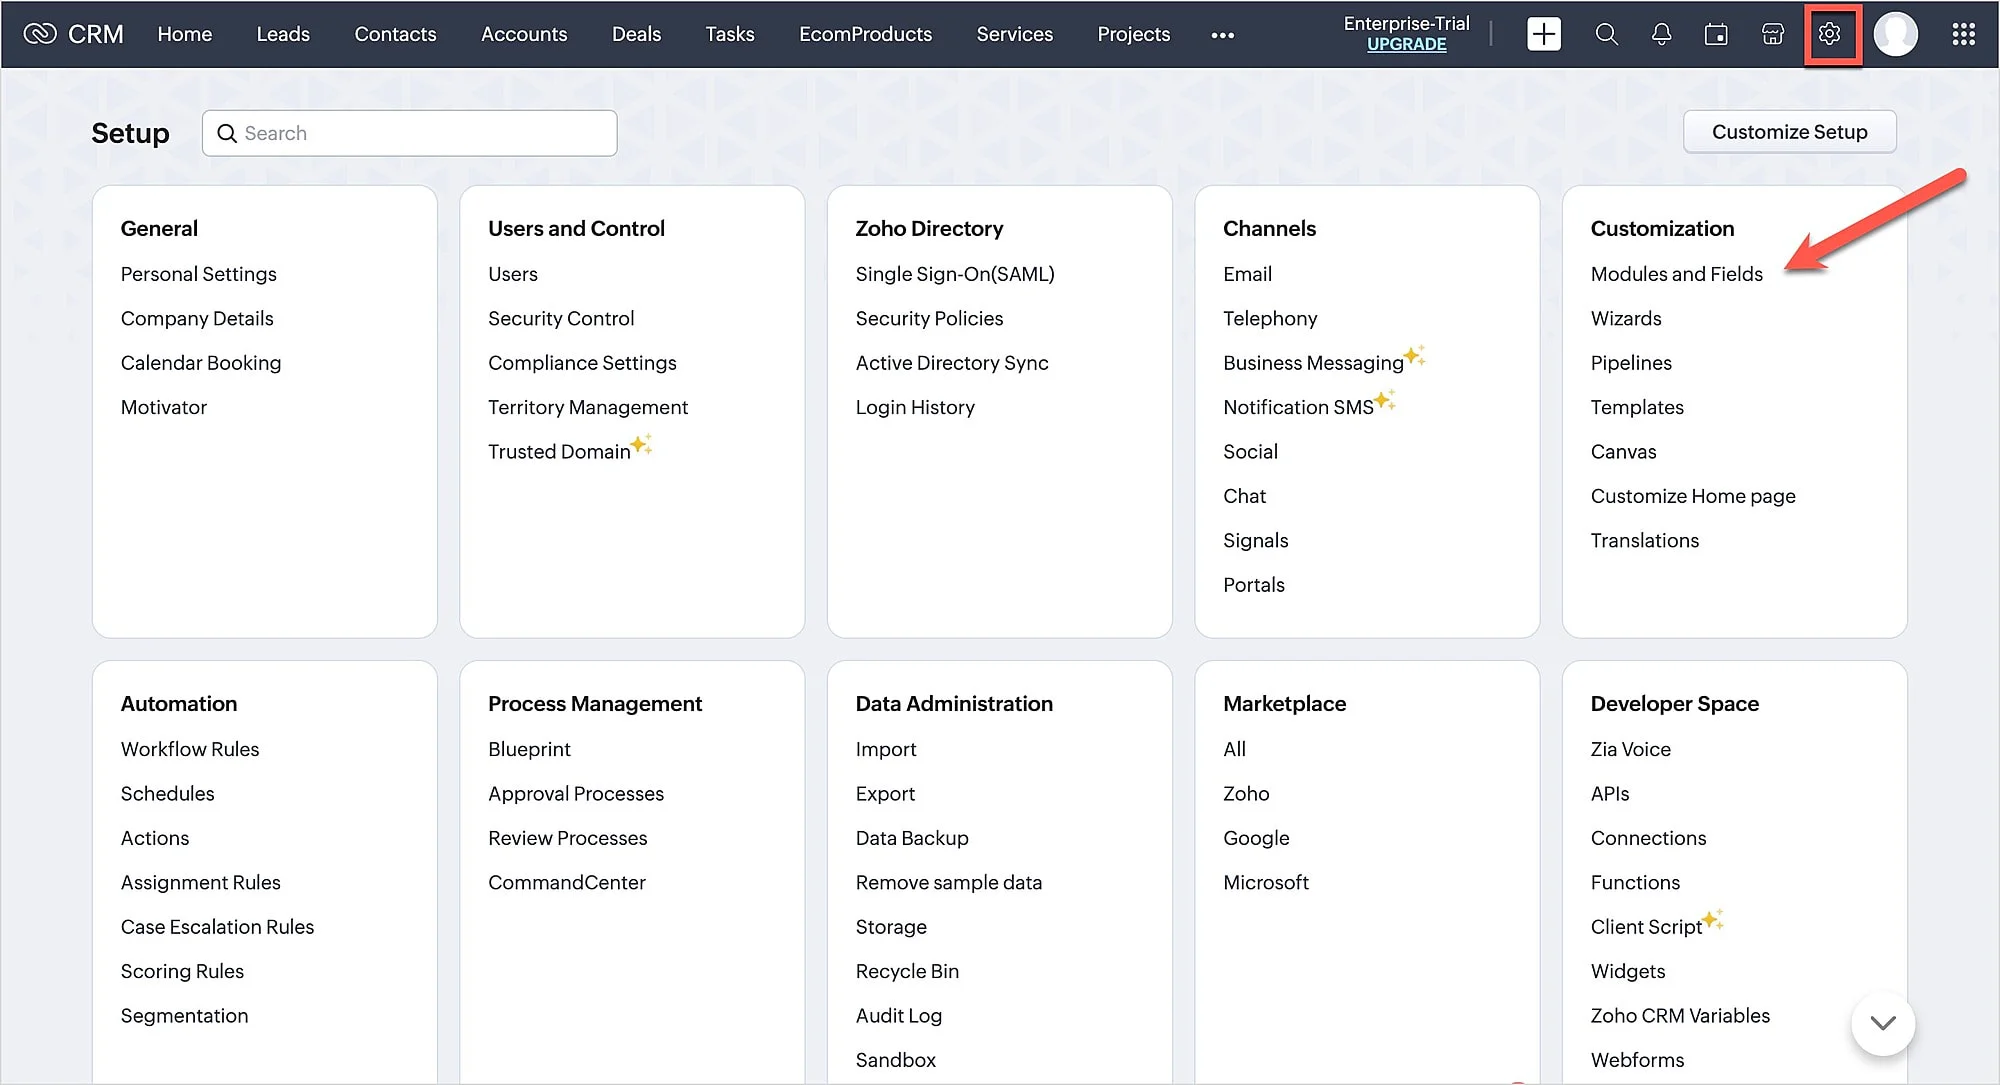Image resolution: width=2000 pixels, height=1085 pixels.
Task: Open the Projects module tab
Action: click(x=1133, y=34)
